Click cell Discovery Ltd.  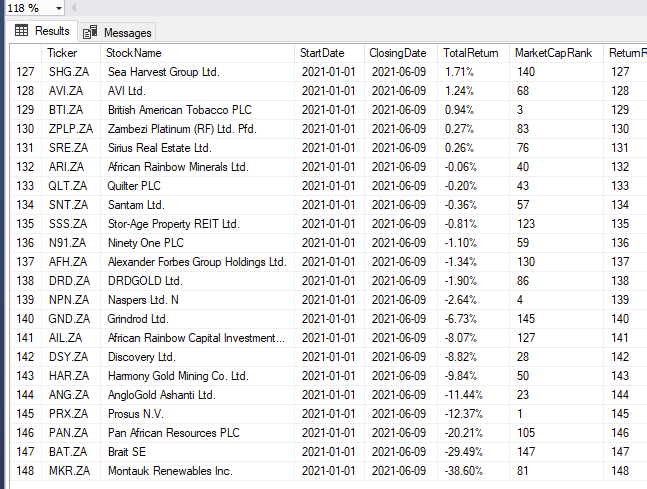click(x=198, y=357)
